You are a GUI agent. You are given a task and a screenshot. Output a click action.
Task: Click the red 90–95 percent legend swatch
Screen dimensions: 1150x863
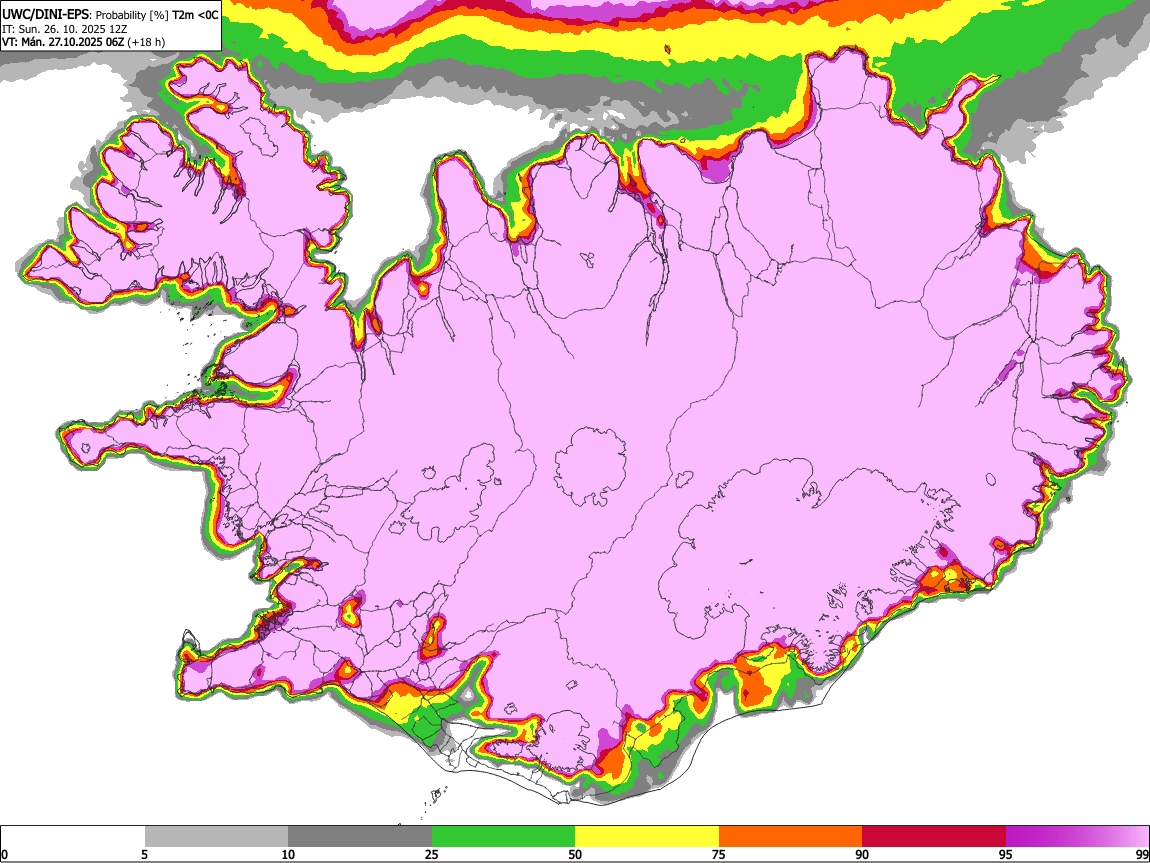pyautogui.click(x=934, y=837)
